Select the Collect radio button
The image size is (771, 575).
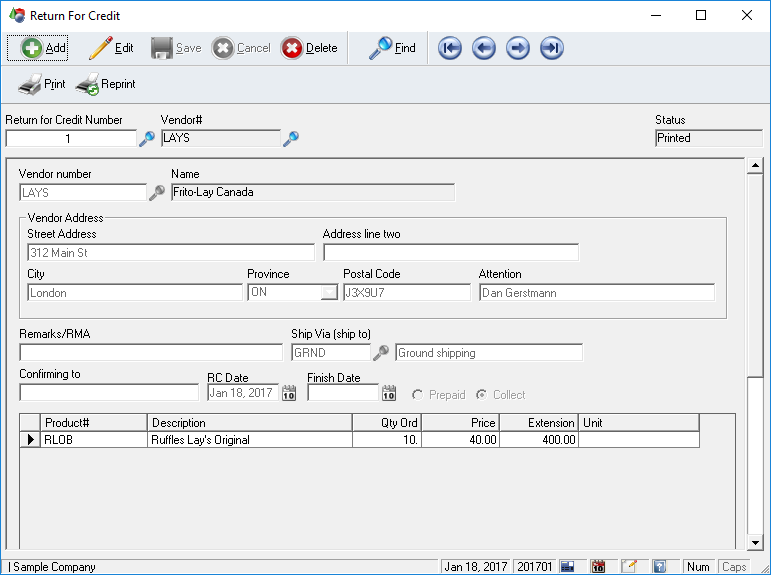(x=481, y=395)
